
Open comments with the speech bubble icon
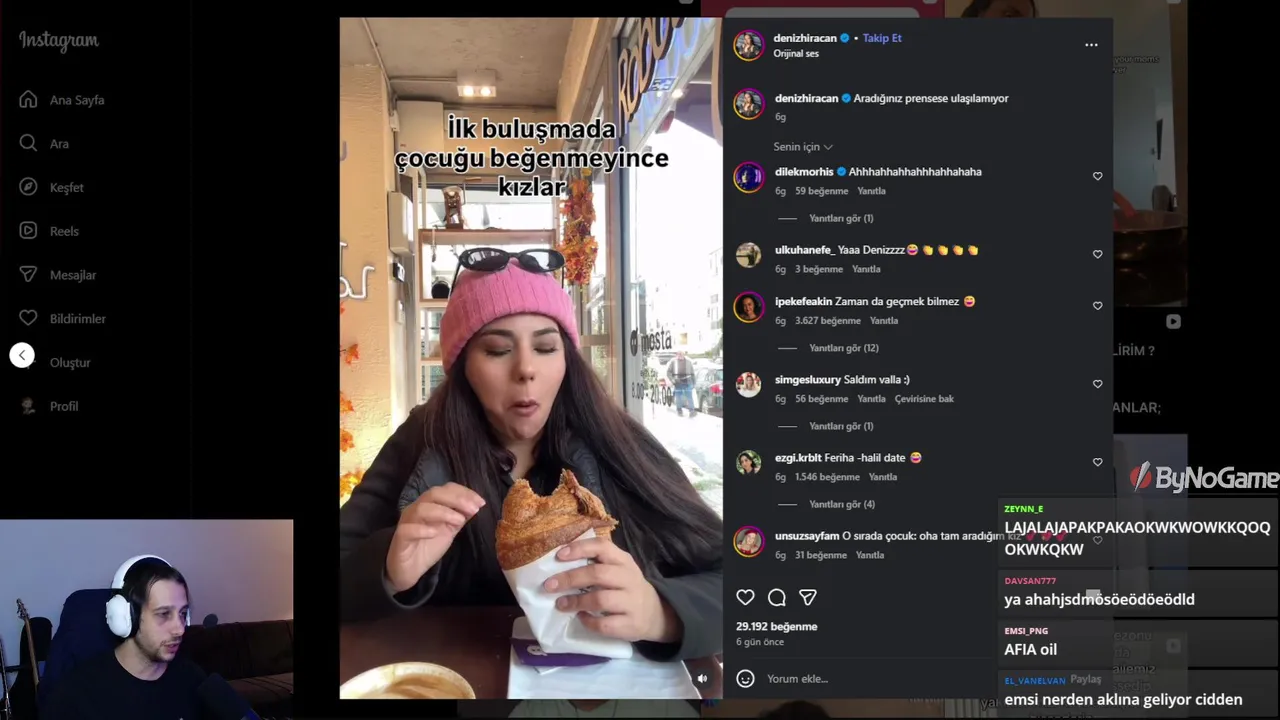pyautogui.click(x=777, y=597)
